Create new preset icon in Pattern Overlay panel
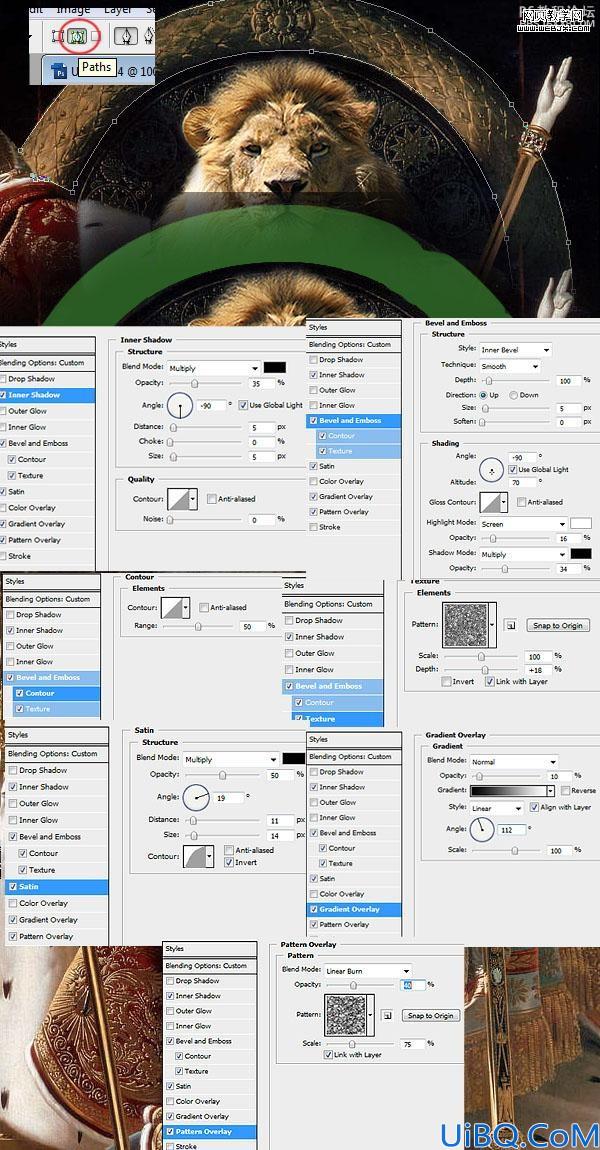 coord(388,1015)
